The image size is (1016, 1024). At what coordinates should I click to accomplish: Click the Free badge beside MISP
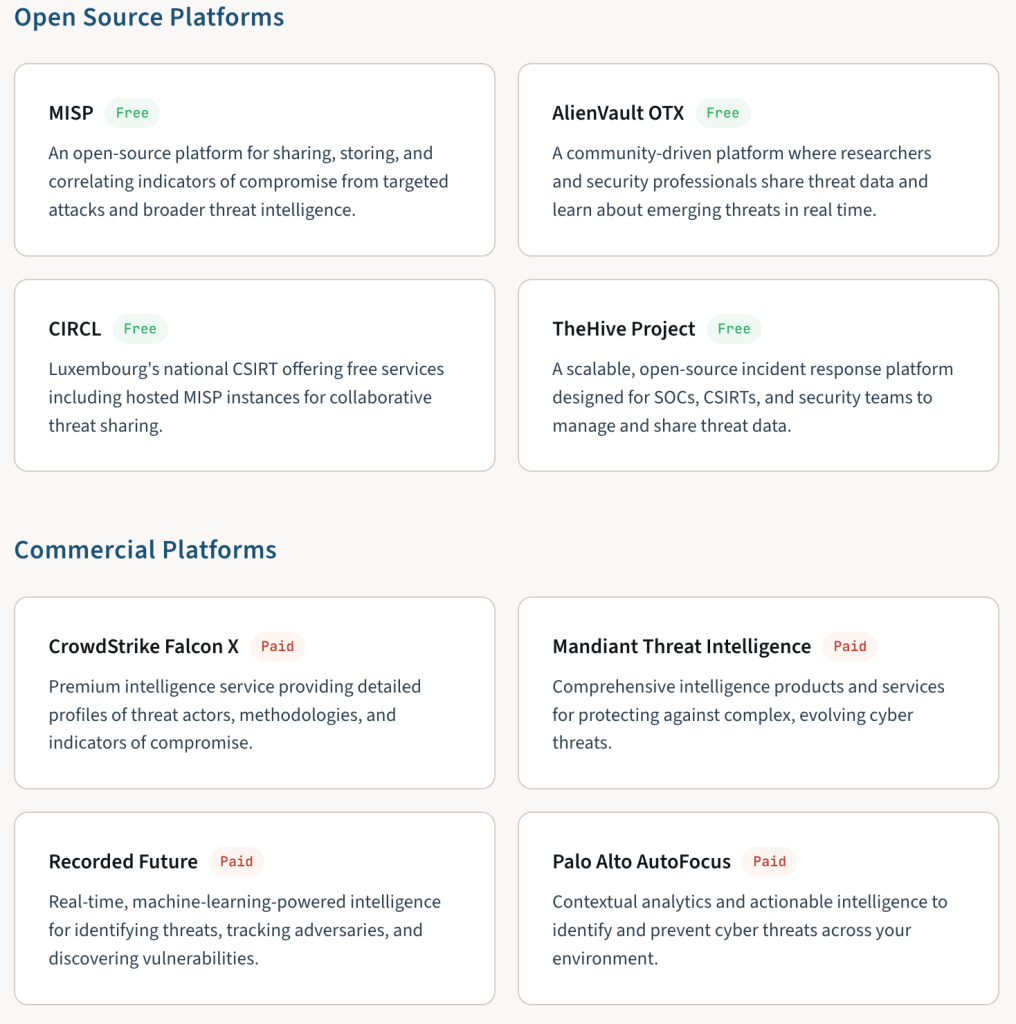(x=132, y=113)
